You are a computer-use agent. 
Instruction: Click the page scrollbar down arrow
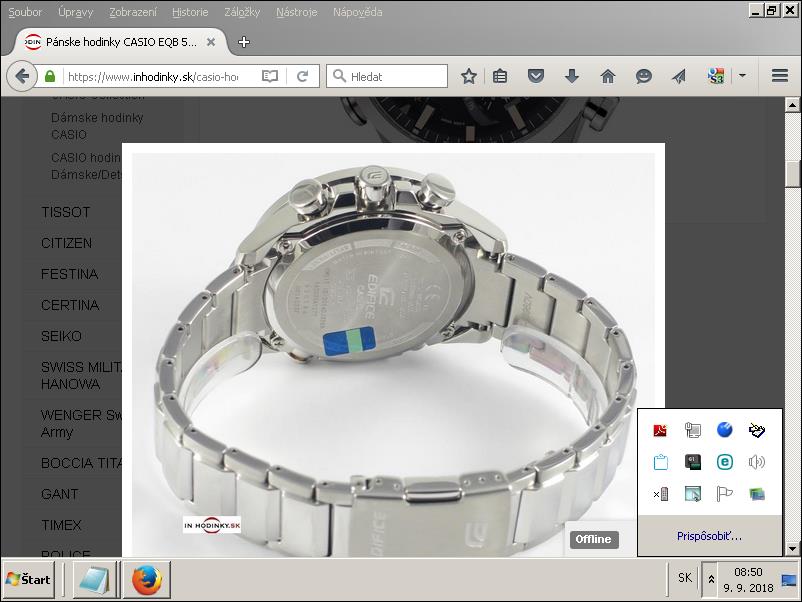(792, 549)
